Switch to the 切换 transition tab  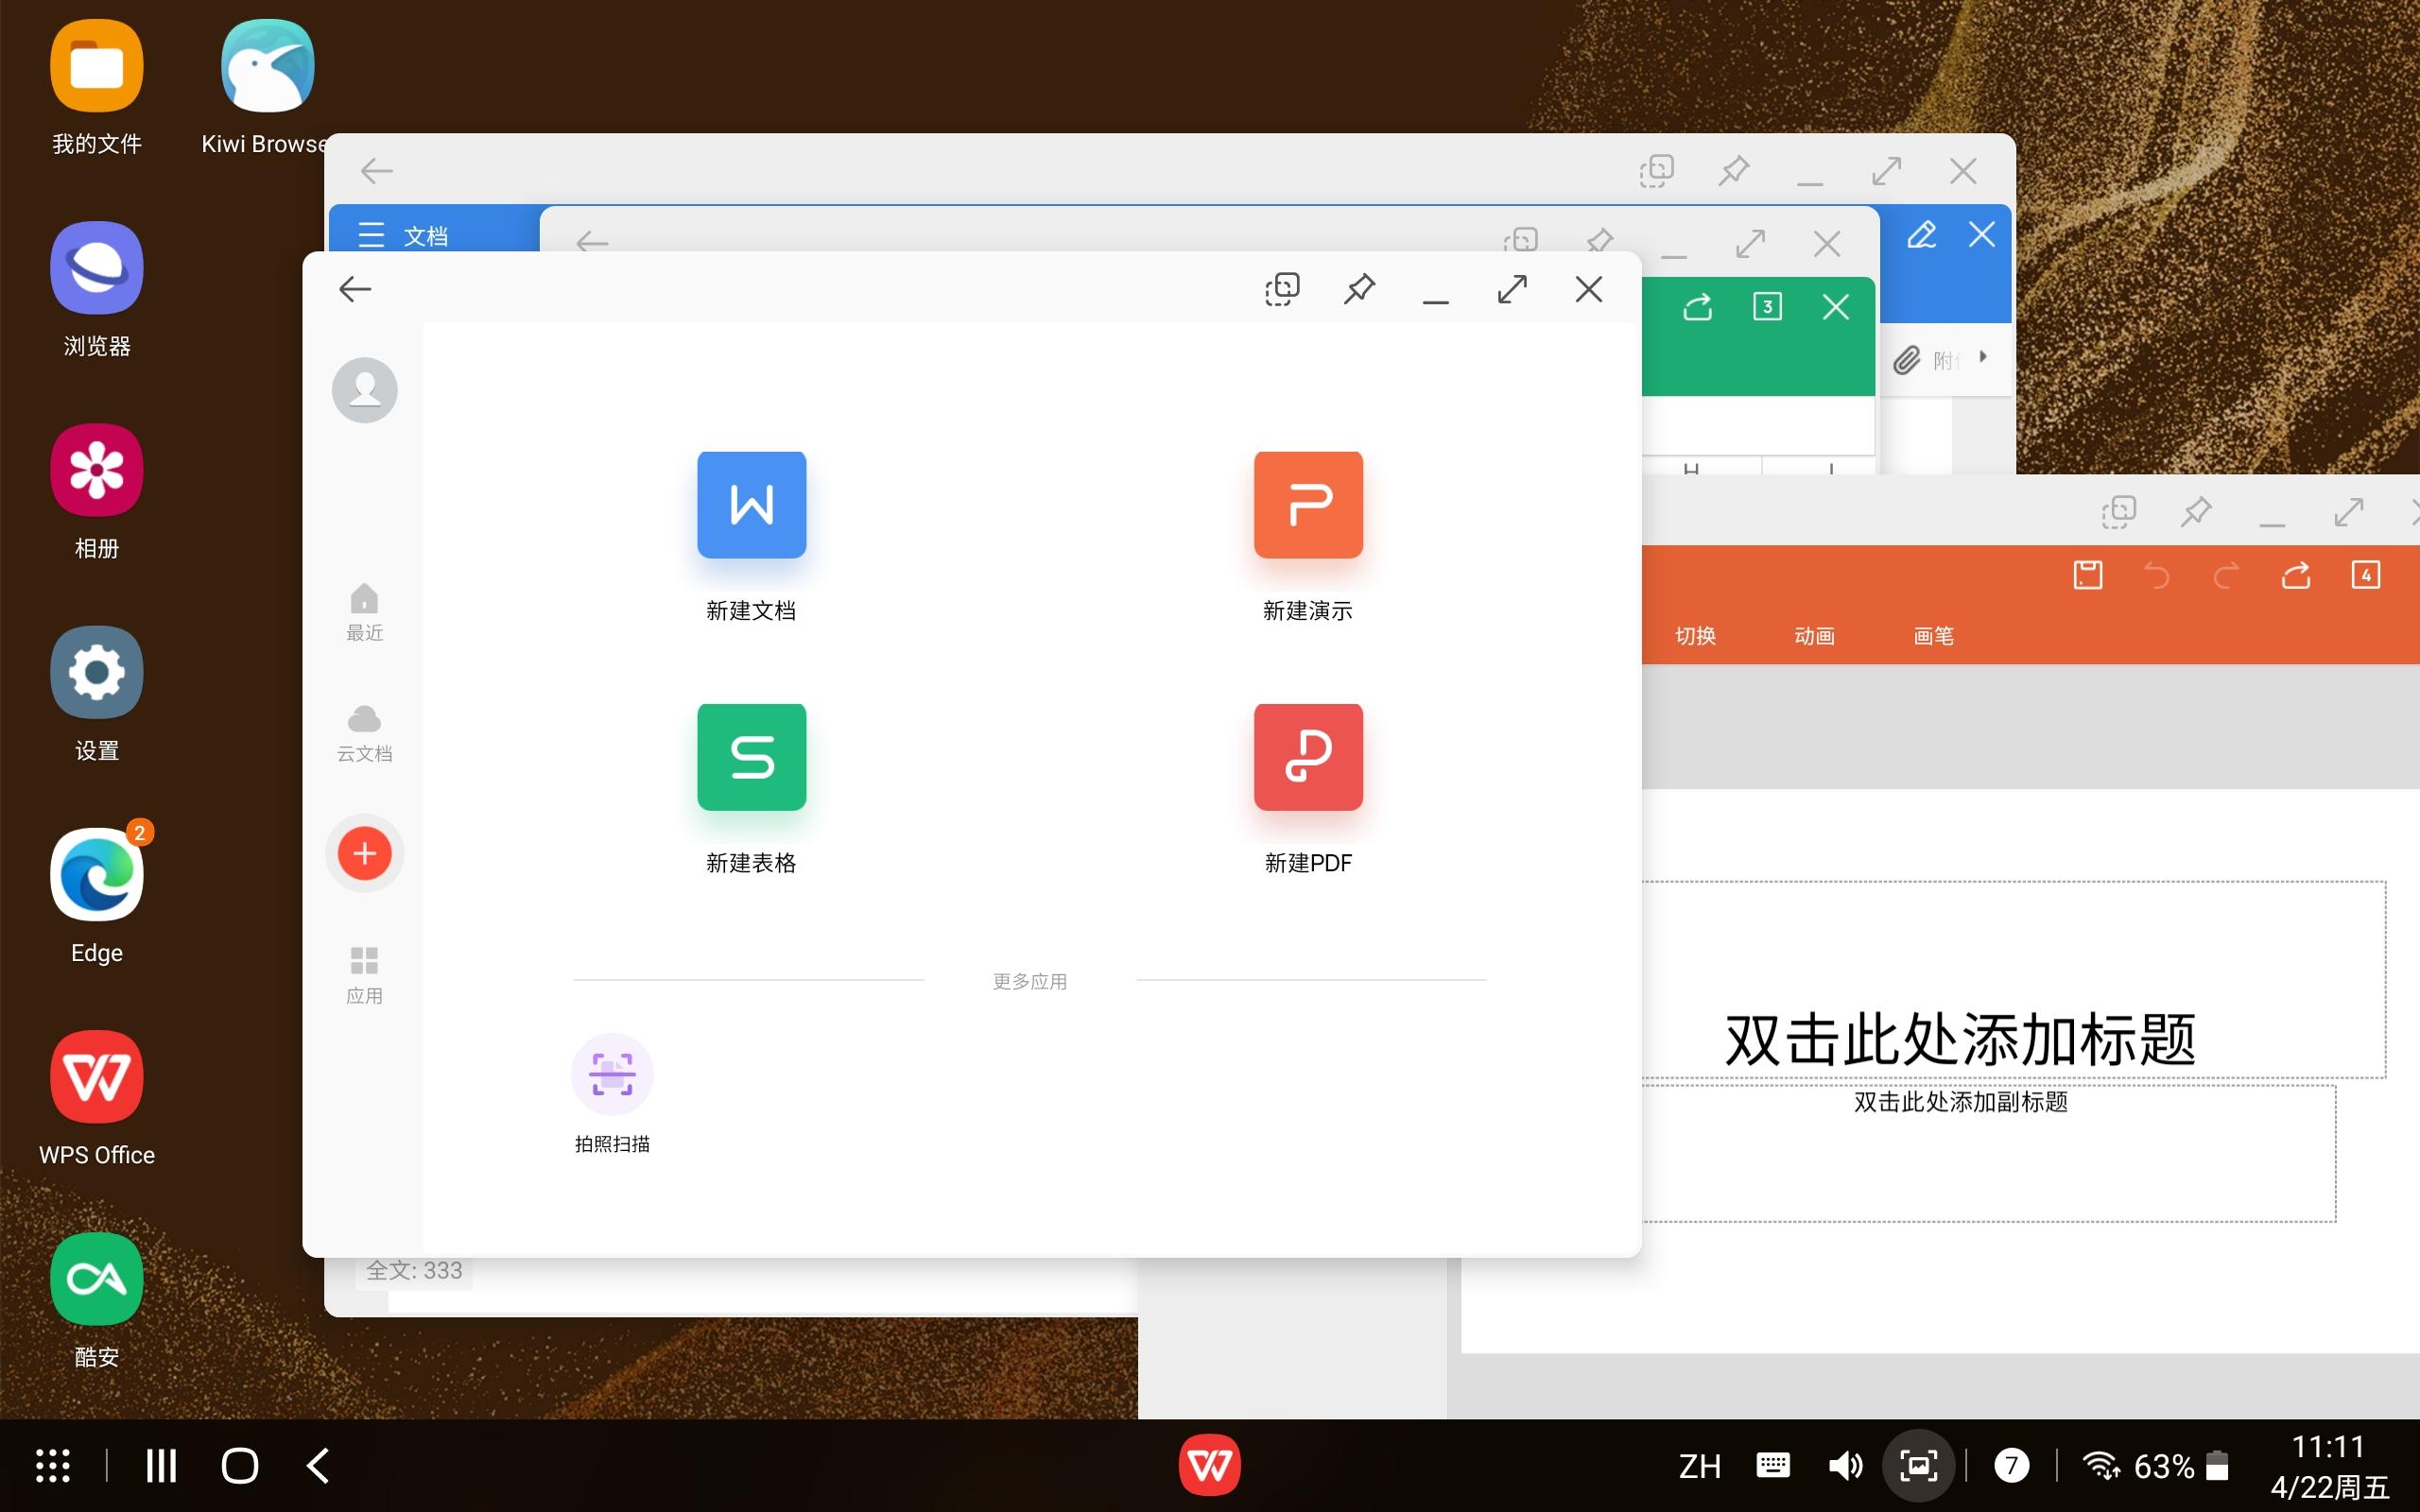(x=1695, y=635)
